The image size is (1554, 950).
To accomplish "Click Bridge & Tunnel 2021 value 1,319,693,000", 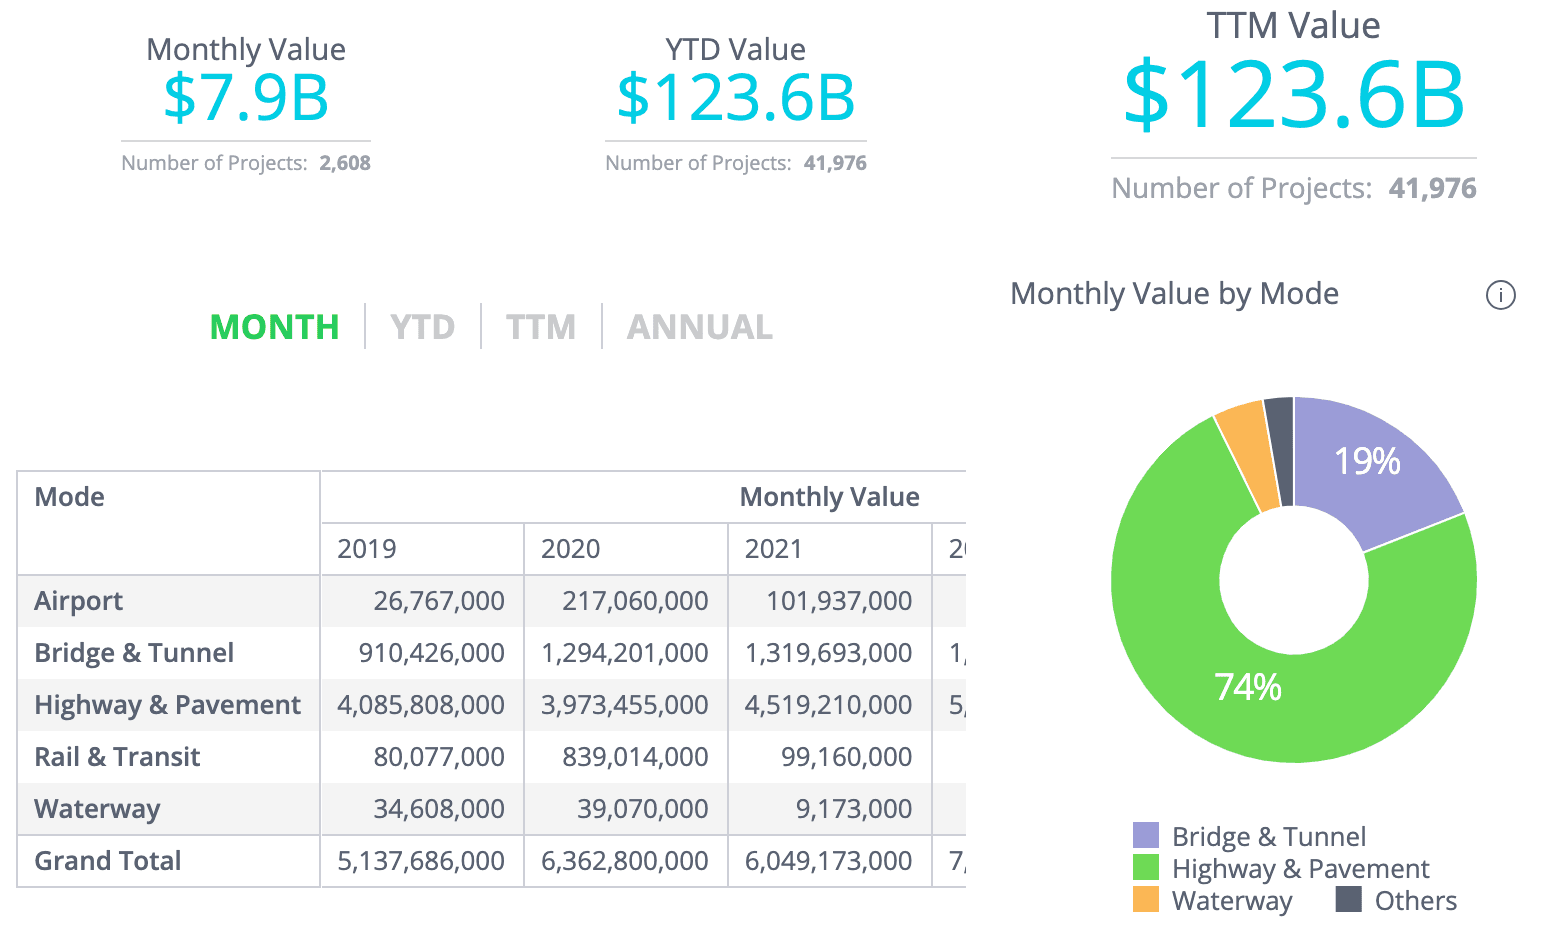I will pos(828,653).
